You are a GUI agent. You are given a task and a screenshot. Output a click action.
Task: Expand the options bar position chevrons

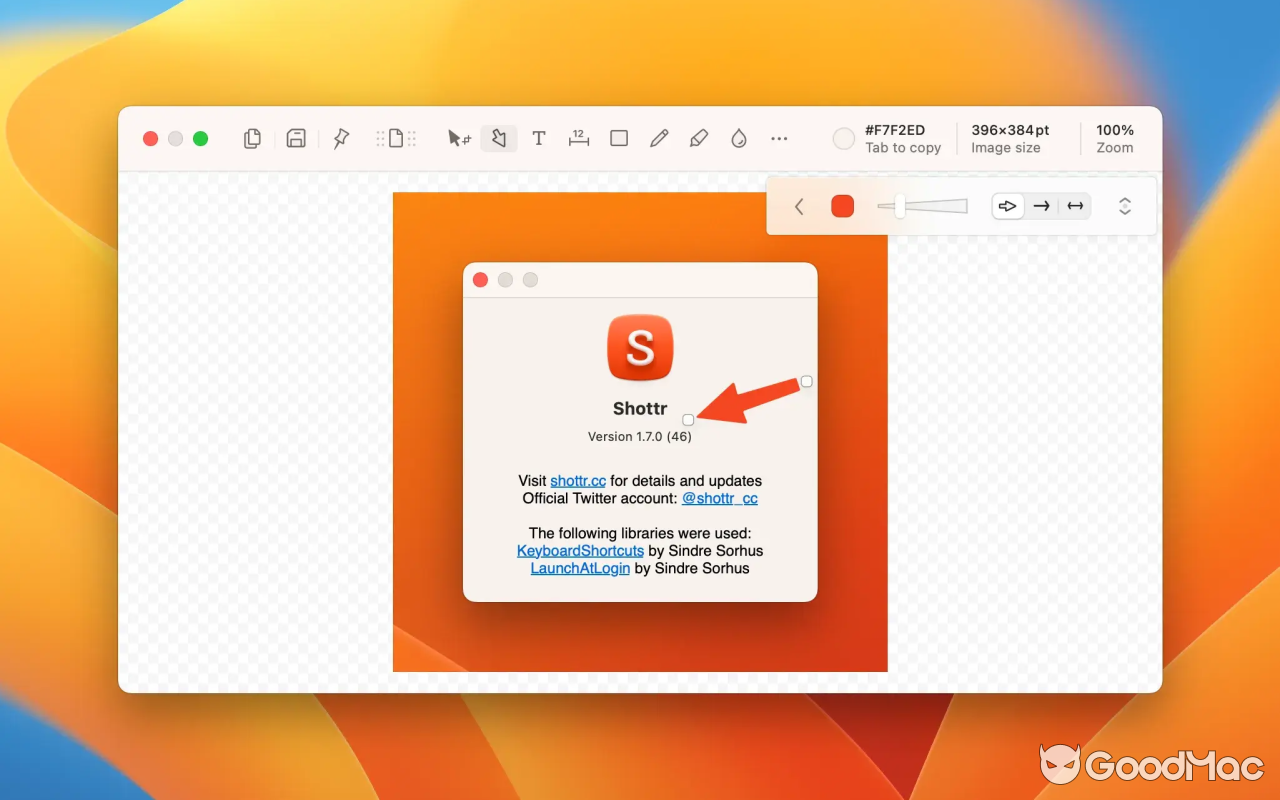pyautogui.click(x=1125, y=205)
